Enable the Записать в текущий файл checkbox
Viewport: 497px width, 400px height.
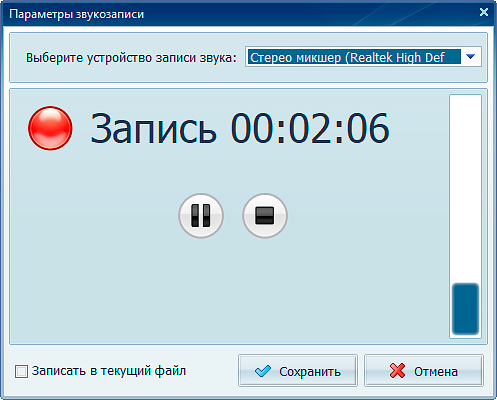tap(21, 371)
